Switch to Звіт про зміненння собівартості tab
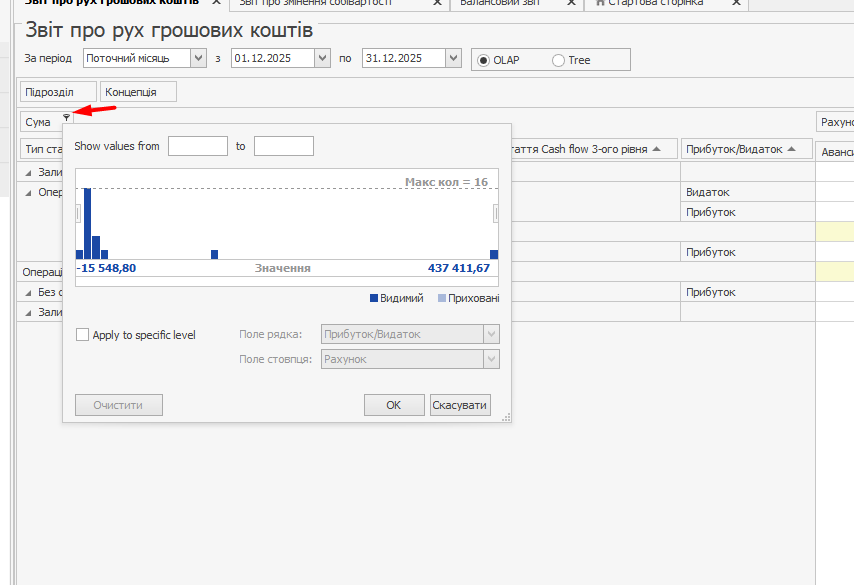 point(330,3)
